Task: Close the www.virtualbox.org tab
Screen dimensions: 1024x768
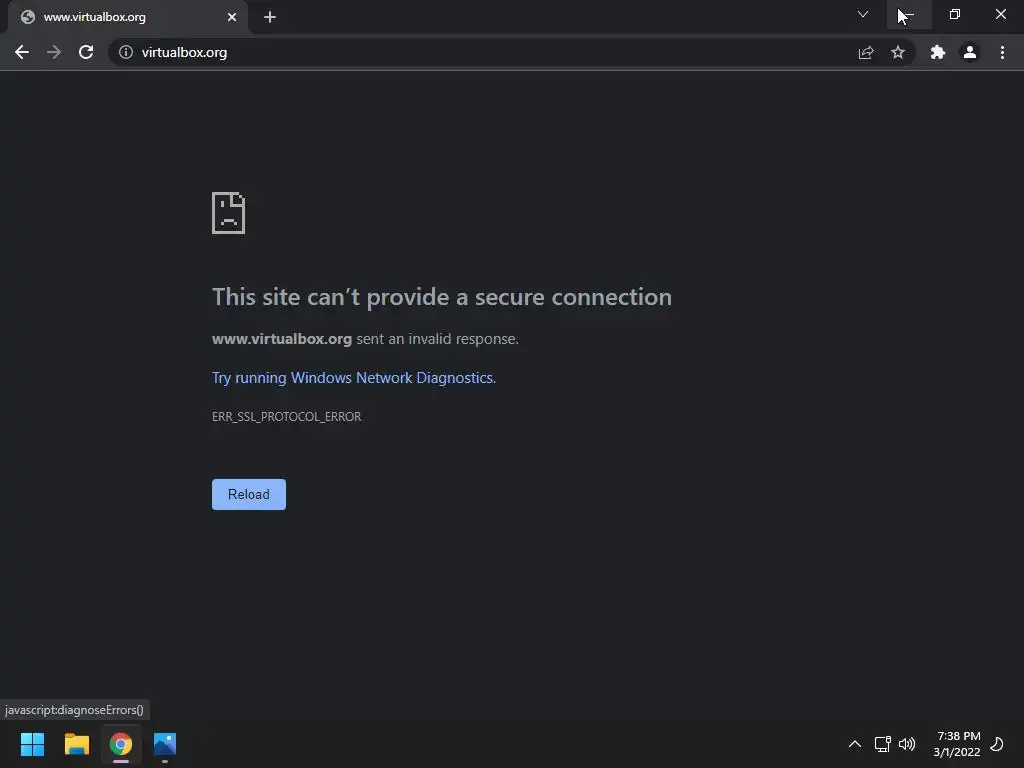Action: [x=232, y=17]
